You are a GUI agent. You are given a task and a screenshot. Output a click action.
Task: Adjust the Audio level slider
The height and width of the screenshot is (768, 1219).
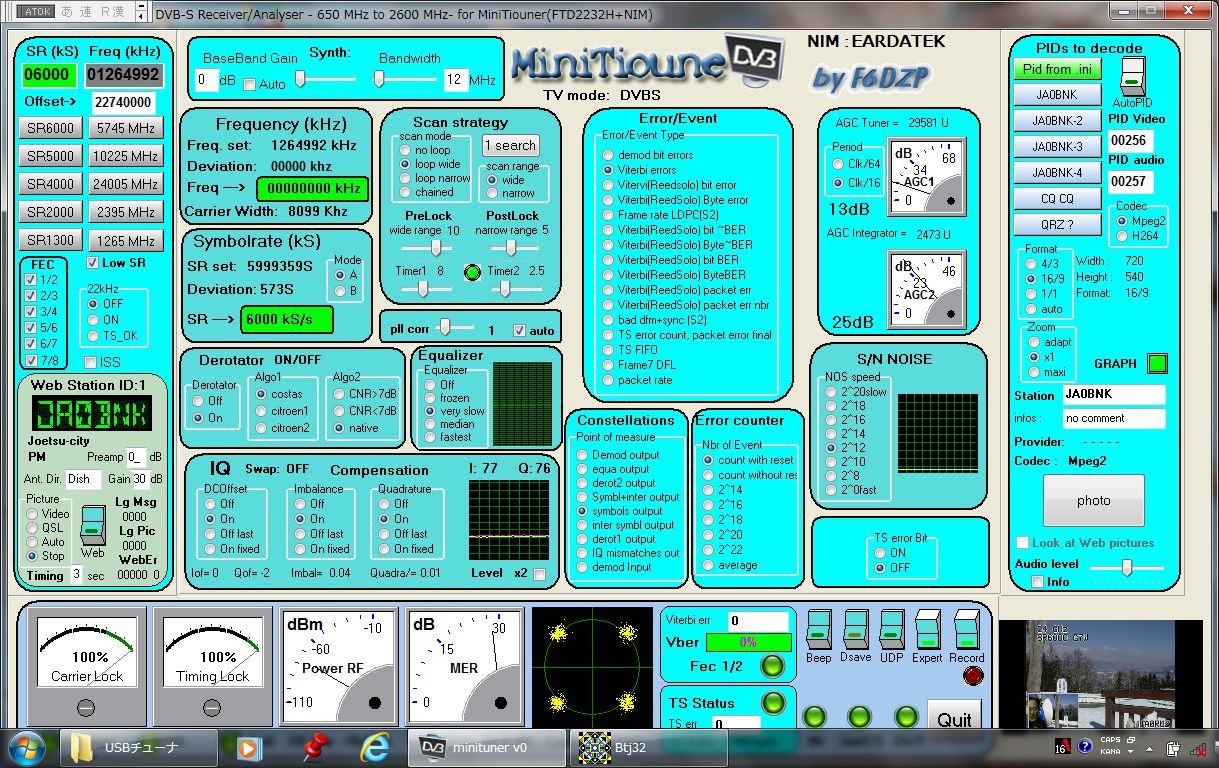1127,567
